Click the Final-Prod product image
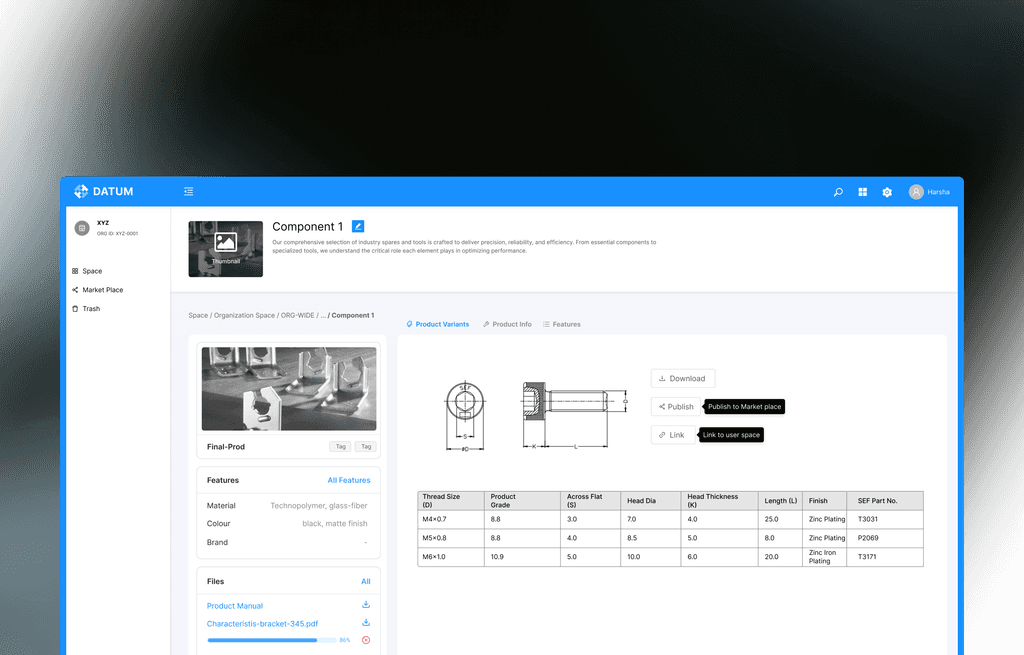This screenshot has width=1024, height=655. point(288,388)
